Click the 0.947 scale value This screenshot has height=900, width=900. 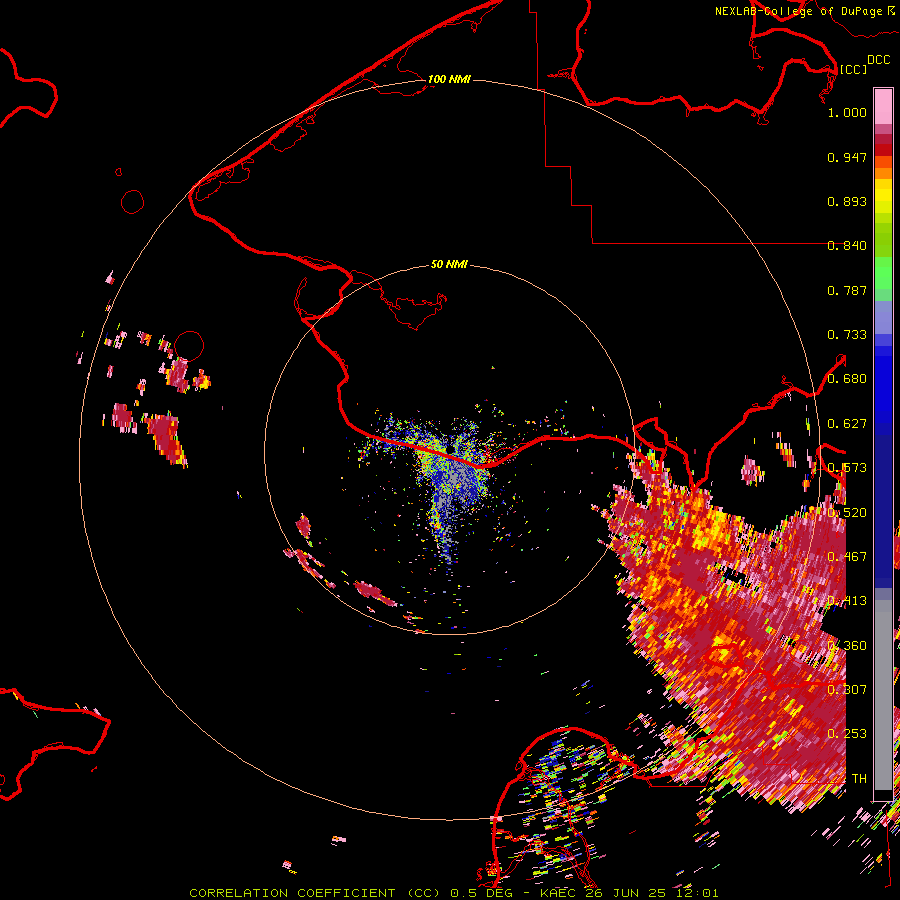847,157
